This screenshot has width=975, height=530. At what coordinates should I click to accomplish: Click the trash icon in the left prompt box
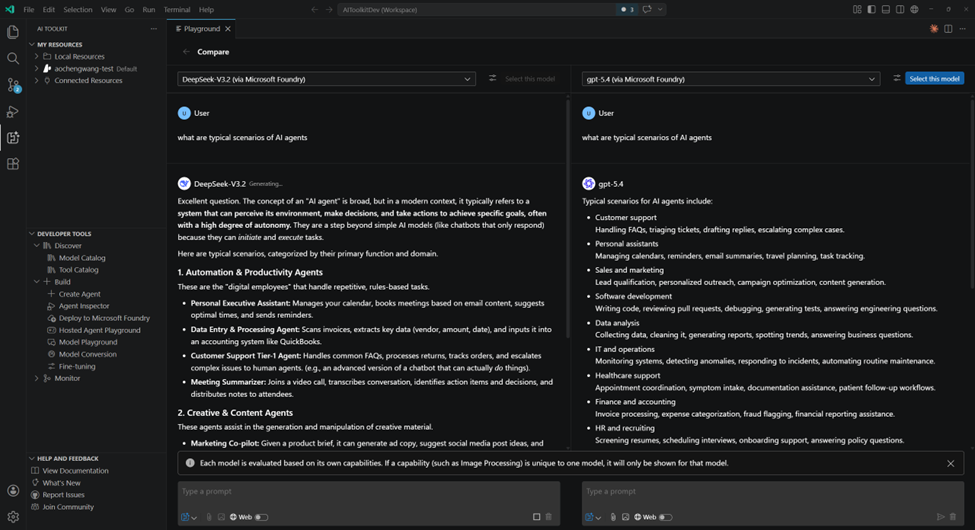click(548, 517)
